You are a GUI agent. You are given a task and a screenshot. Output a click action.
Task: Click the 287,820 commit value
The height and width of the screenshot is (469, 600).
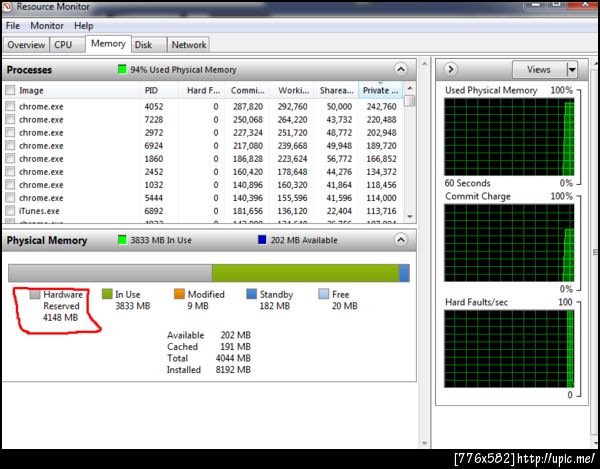[248, 106]
